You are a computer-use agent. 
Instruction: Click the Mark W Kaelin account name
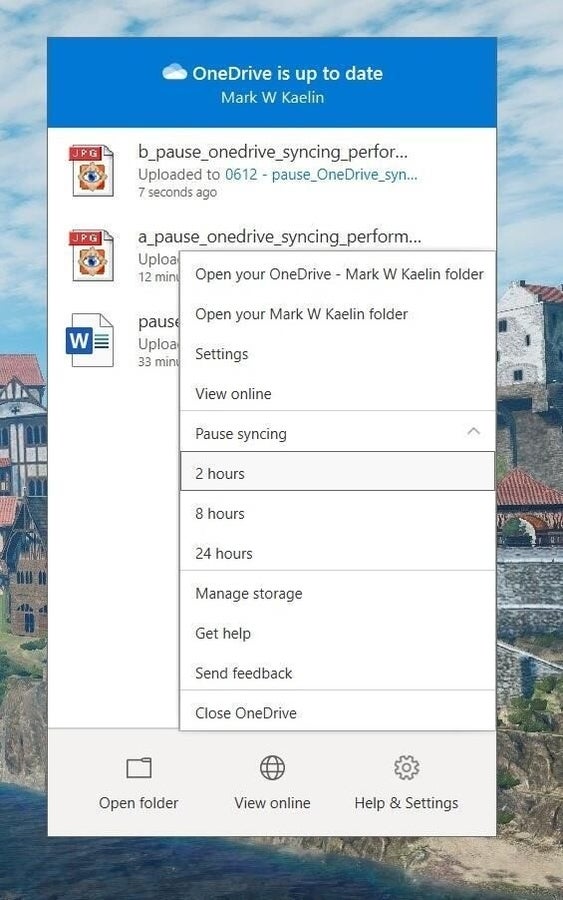tap(273, 98)
